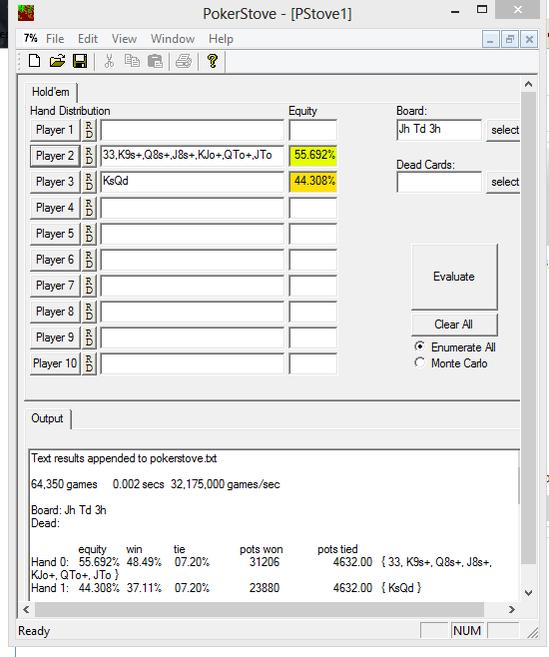549x657 pixels.
Task: Click the Copy toolbar icon
Action: tap(132, 61)
